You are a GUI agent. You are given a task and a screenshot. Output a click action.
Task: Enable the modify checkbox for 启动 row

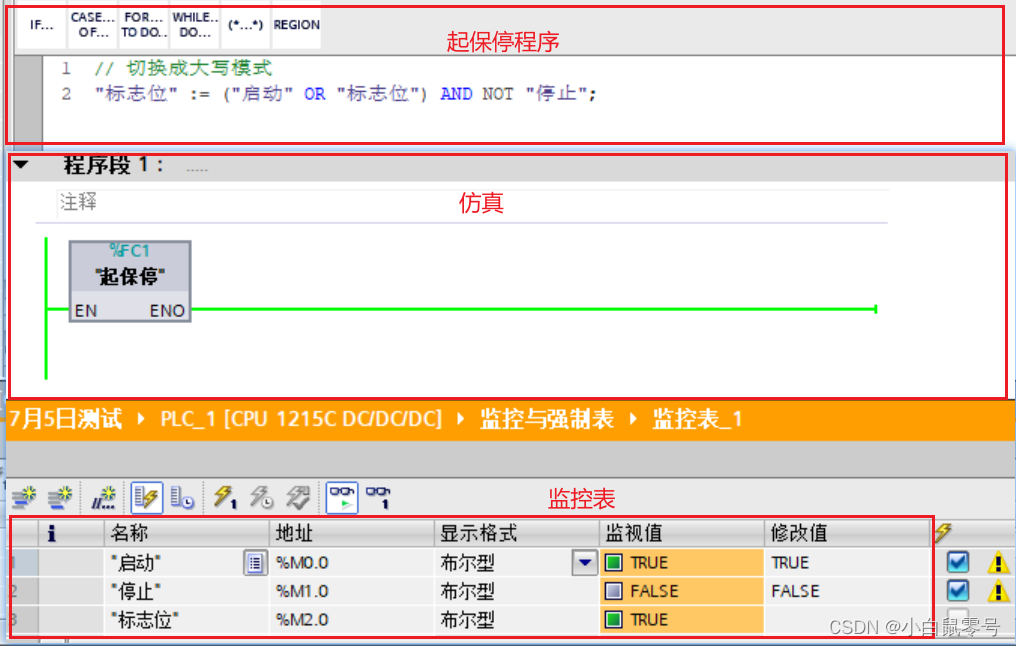[957, 562]
